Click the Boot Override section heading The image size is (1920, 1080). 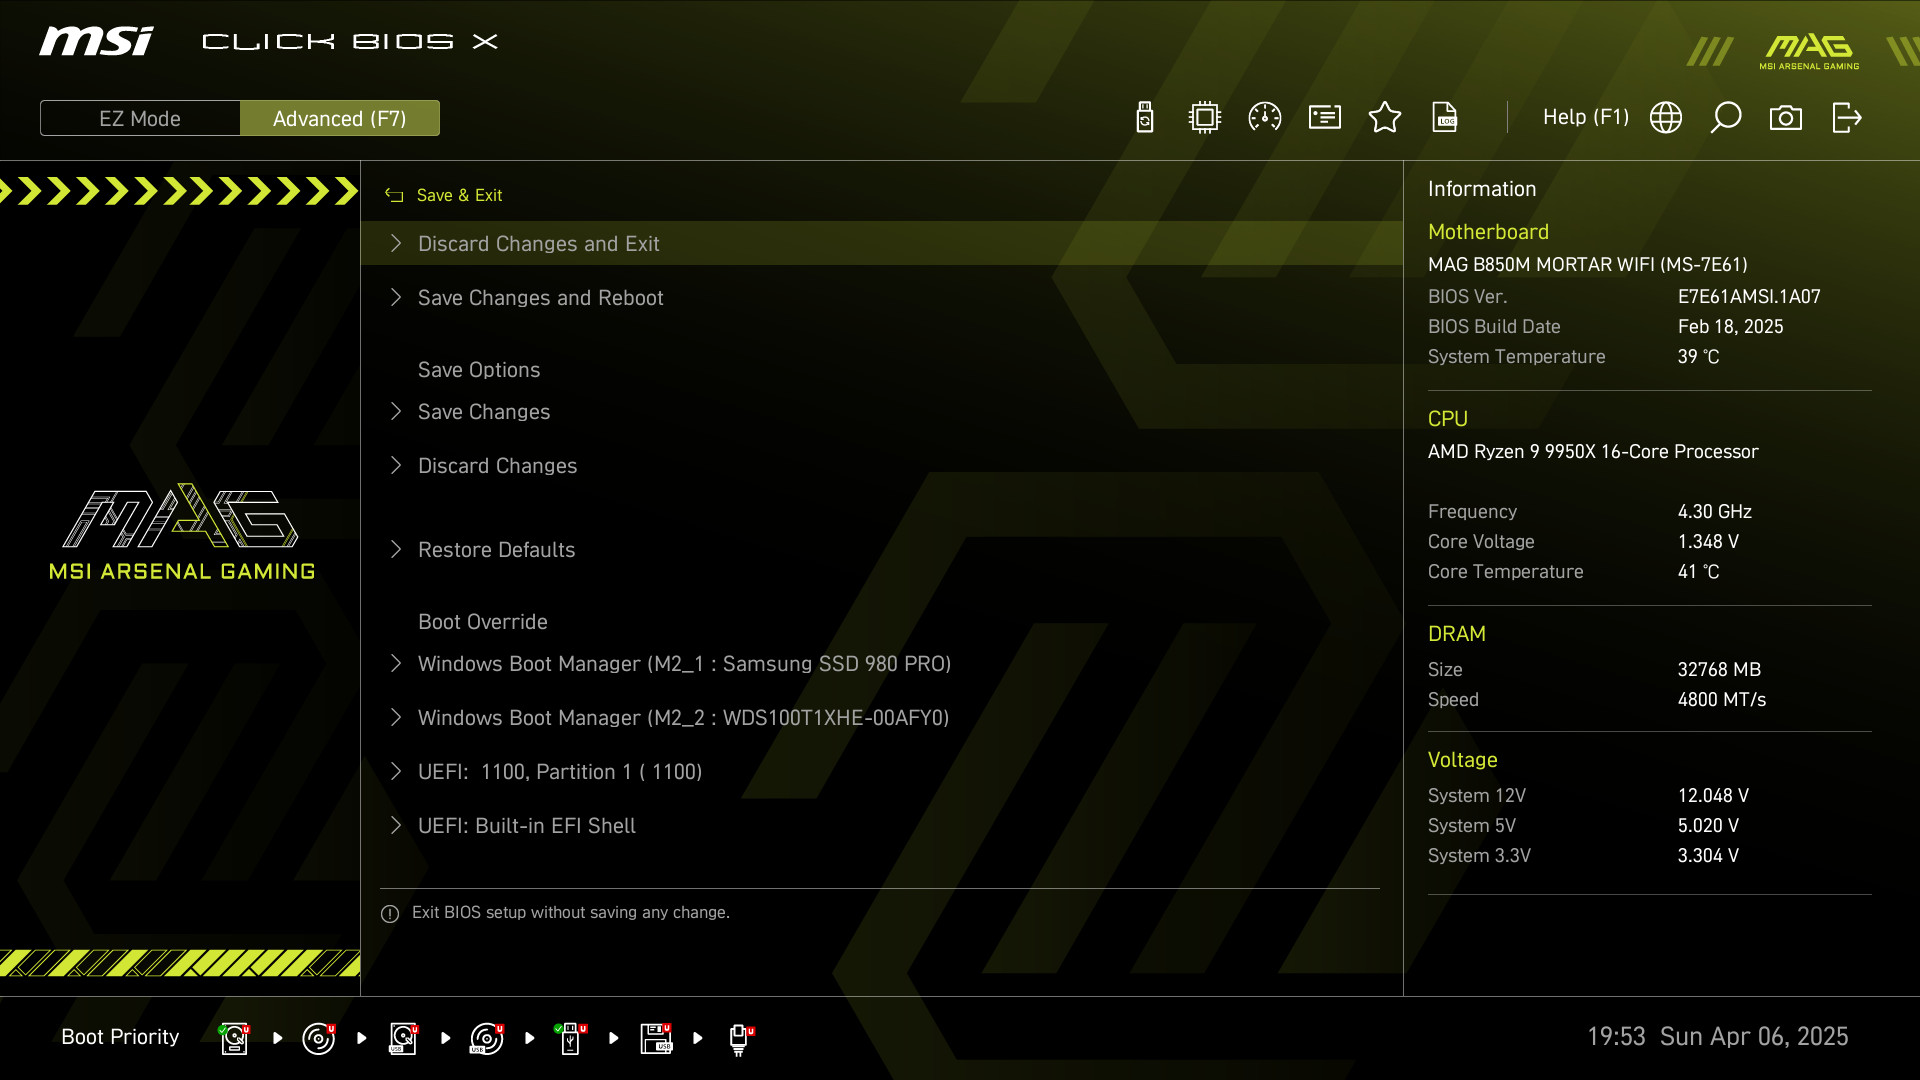click(482, 621)
